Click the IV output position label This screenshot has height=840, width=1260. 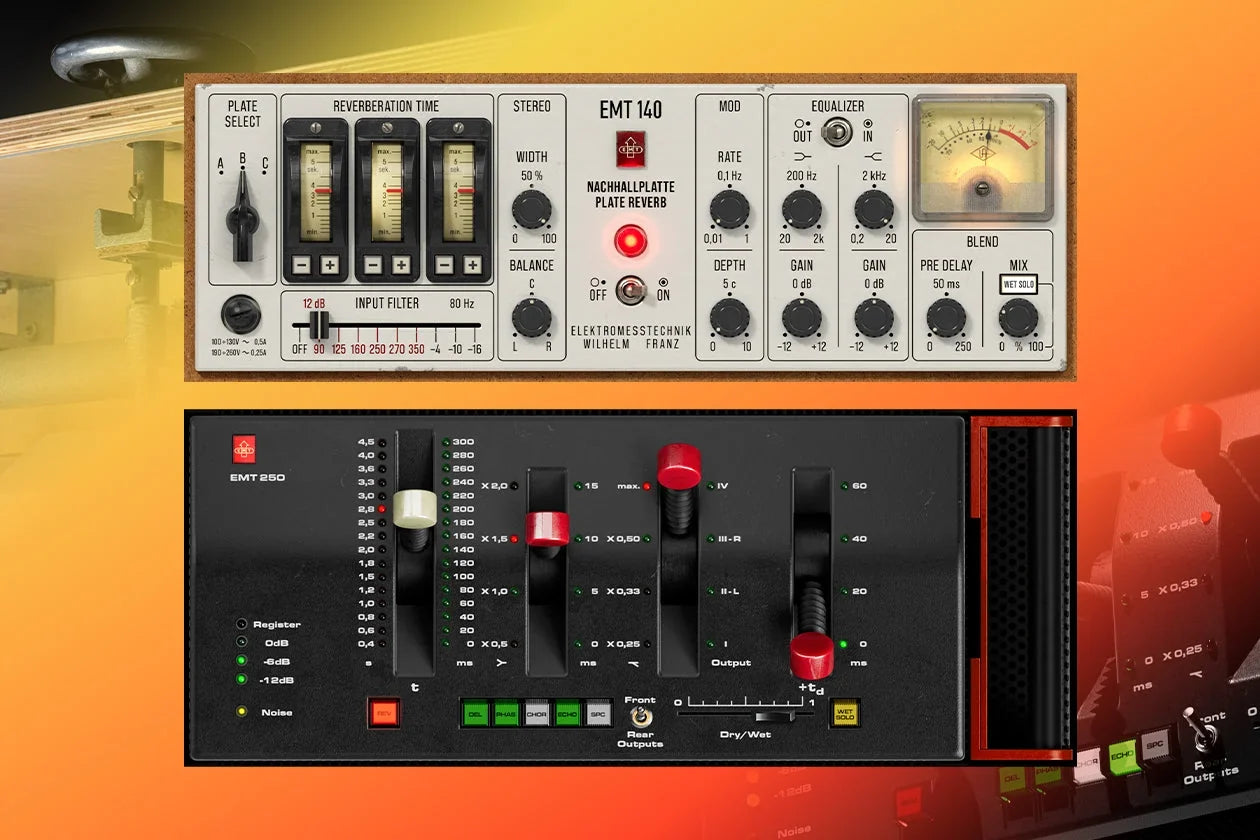(x=722, y=486)
